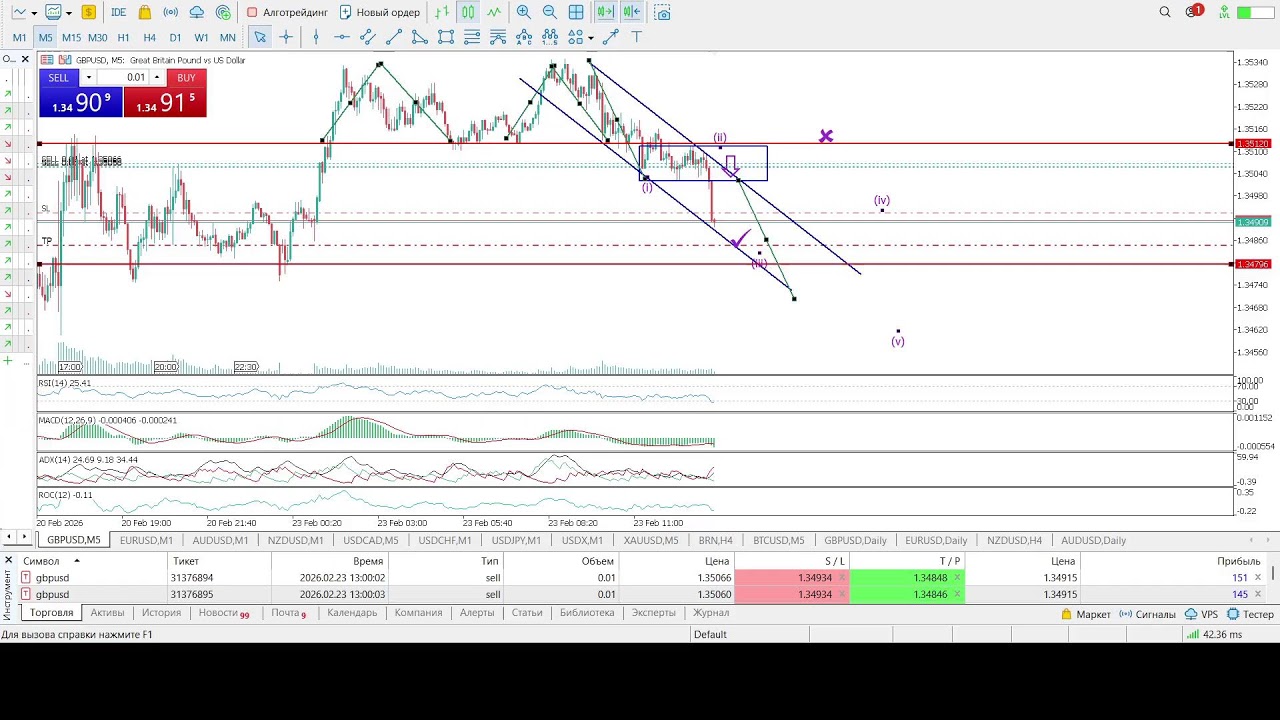Switch chart to line chart style
1280x720 pixels.
(494, 12)
